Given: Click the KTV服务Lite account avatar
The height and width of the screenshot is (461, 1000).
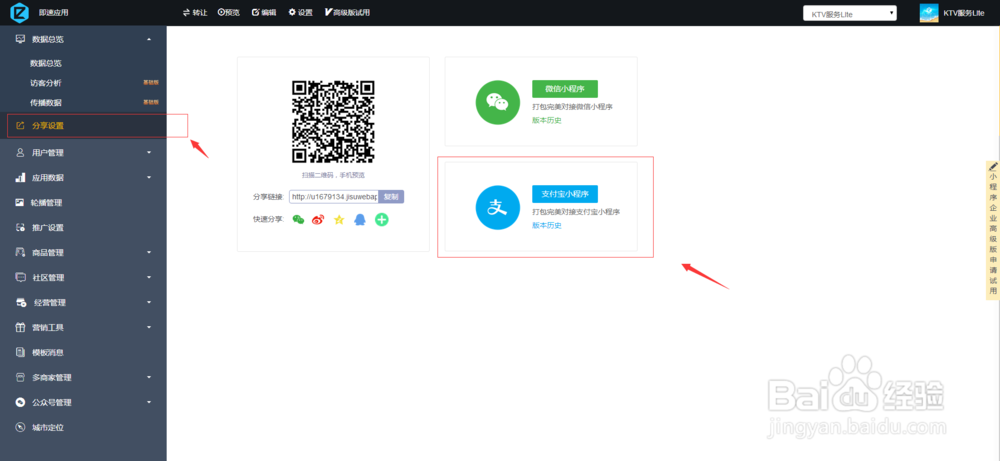Looking at the screenshot, I should point(929,13).
